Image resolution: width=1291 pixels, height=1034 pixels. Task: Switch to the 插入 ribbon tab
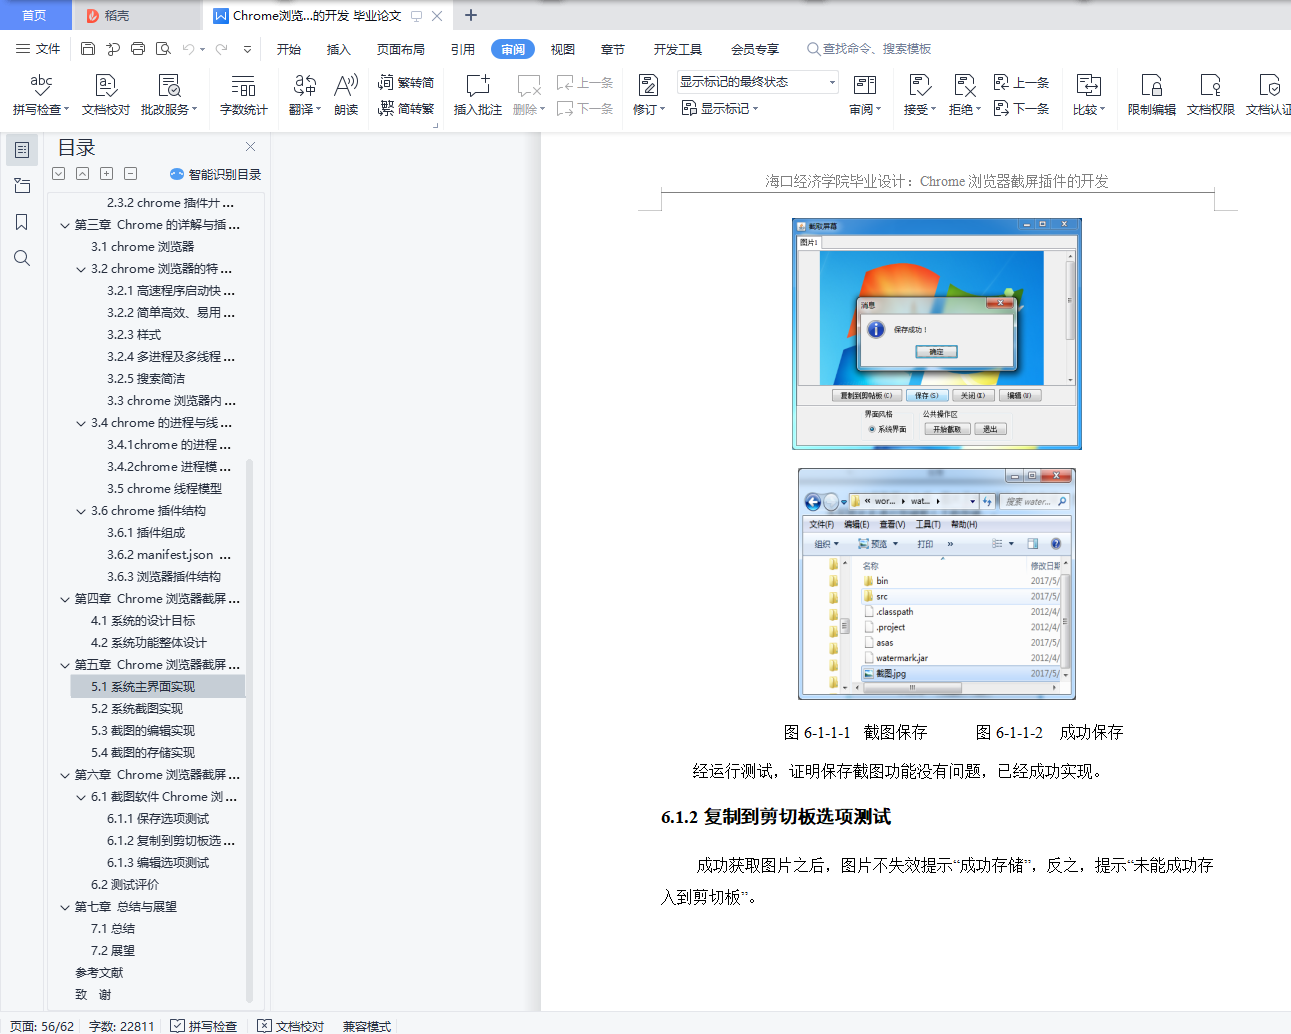[339, 49]
